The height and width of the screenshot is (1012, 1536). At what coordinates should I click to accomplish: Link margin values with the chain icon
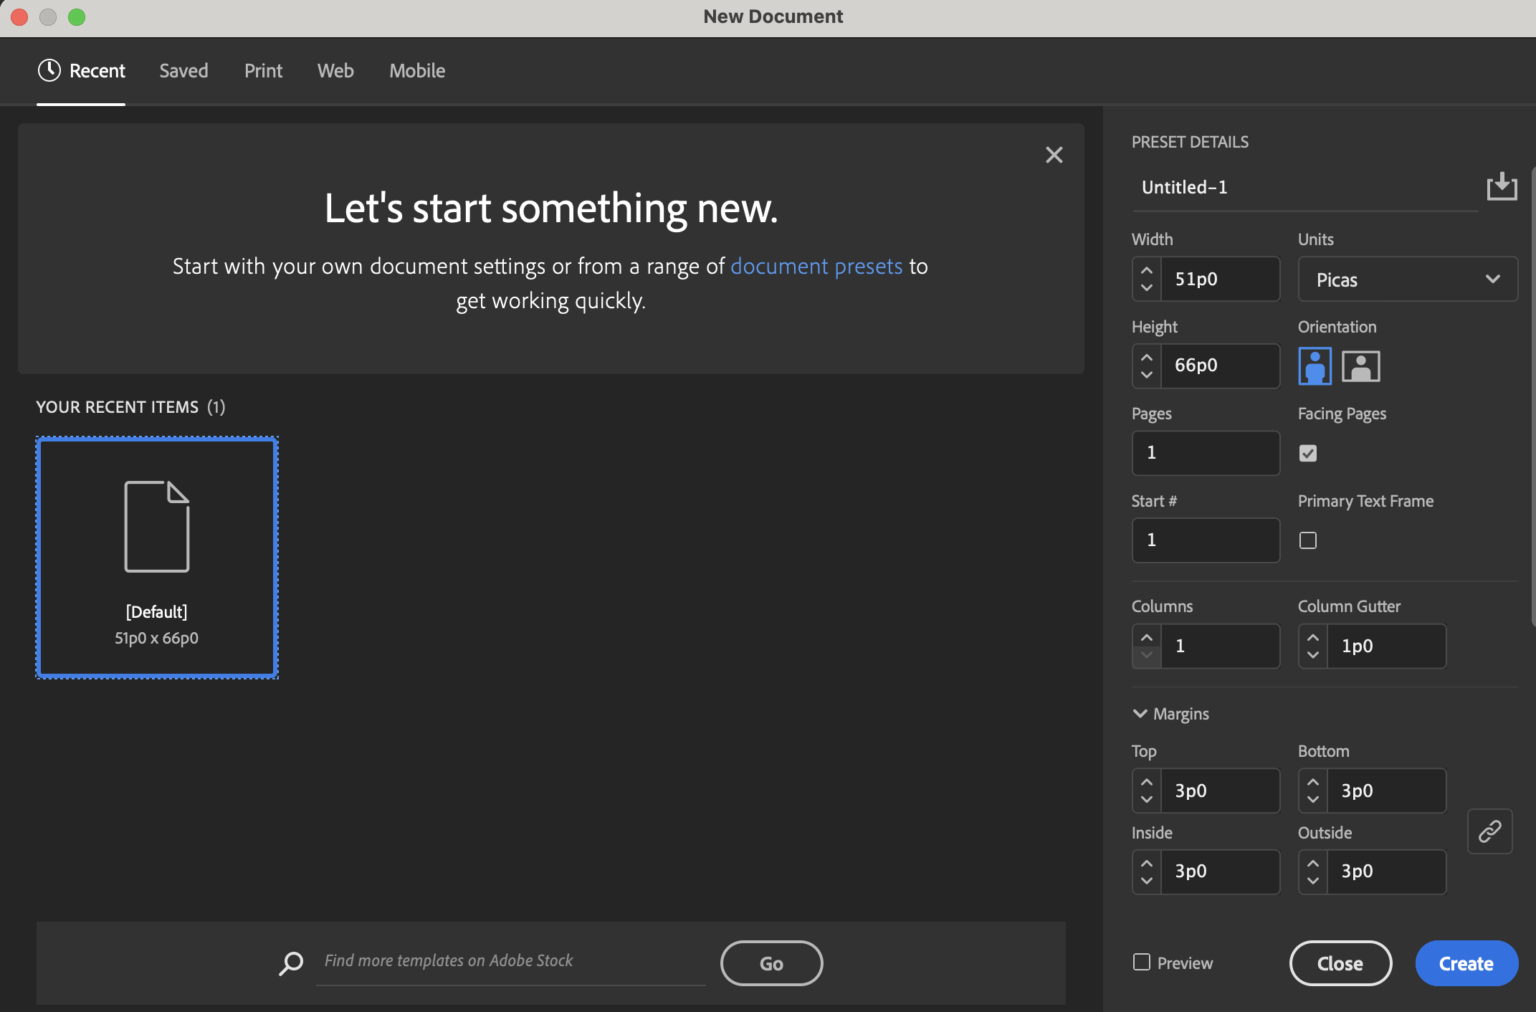[x=1489, y=831]
